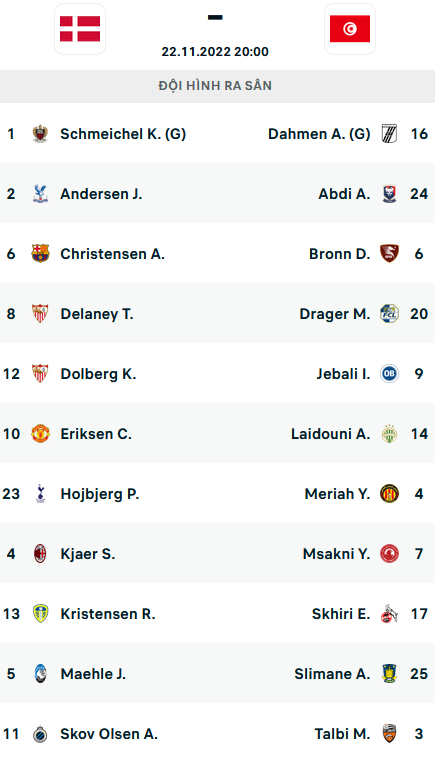Screen dimensions: 435x763
Task: Open Laidouni A. player profile
Action: 331,434
